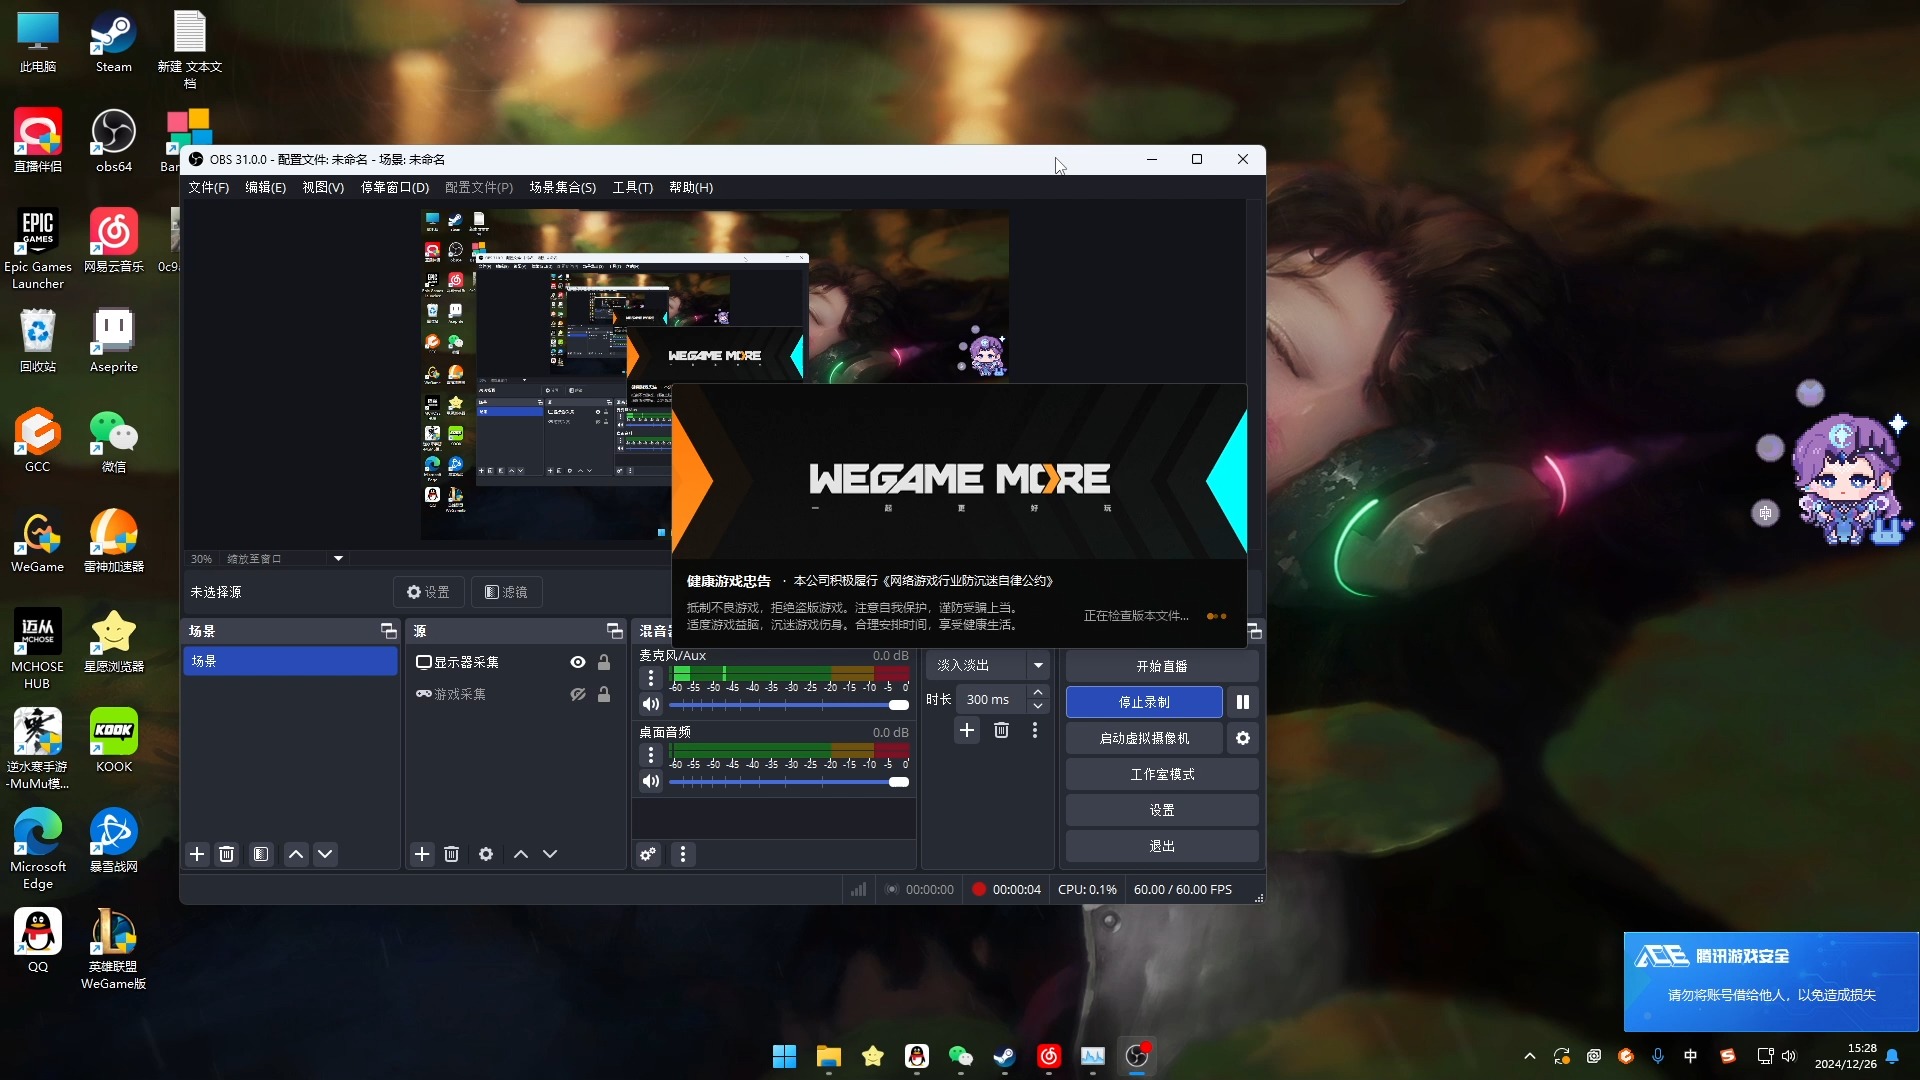
Task: Click 启动虚拟摄像机 button
Action: 1144,738
